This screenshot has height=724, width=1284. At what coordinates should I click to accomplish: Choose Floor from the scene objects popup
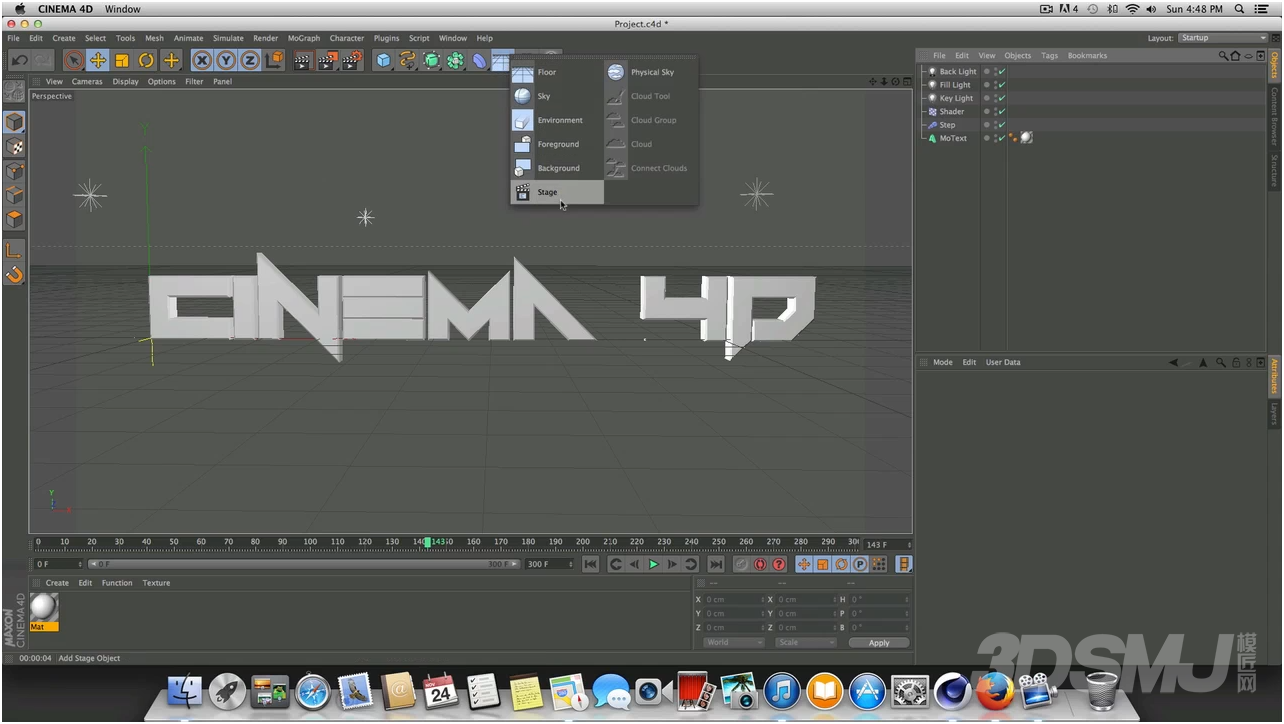tap(557, 72)
